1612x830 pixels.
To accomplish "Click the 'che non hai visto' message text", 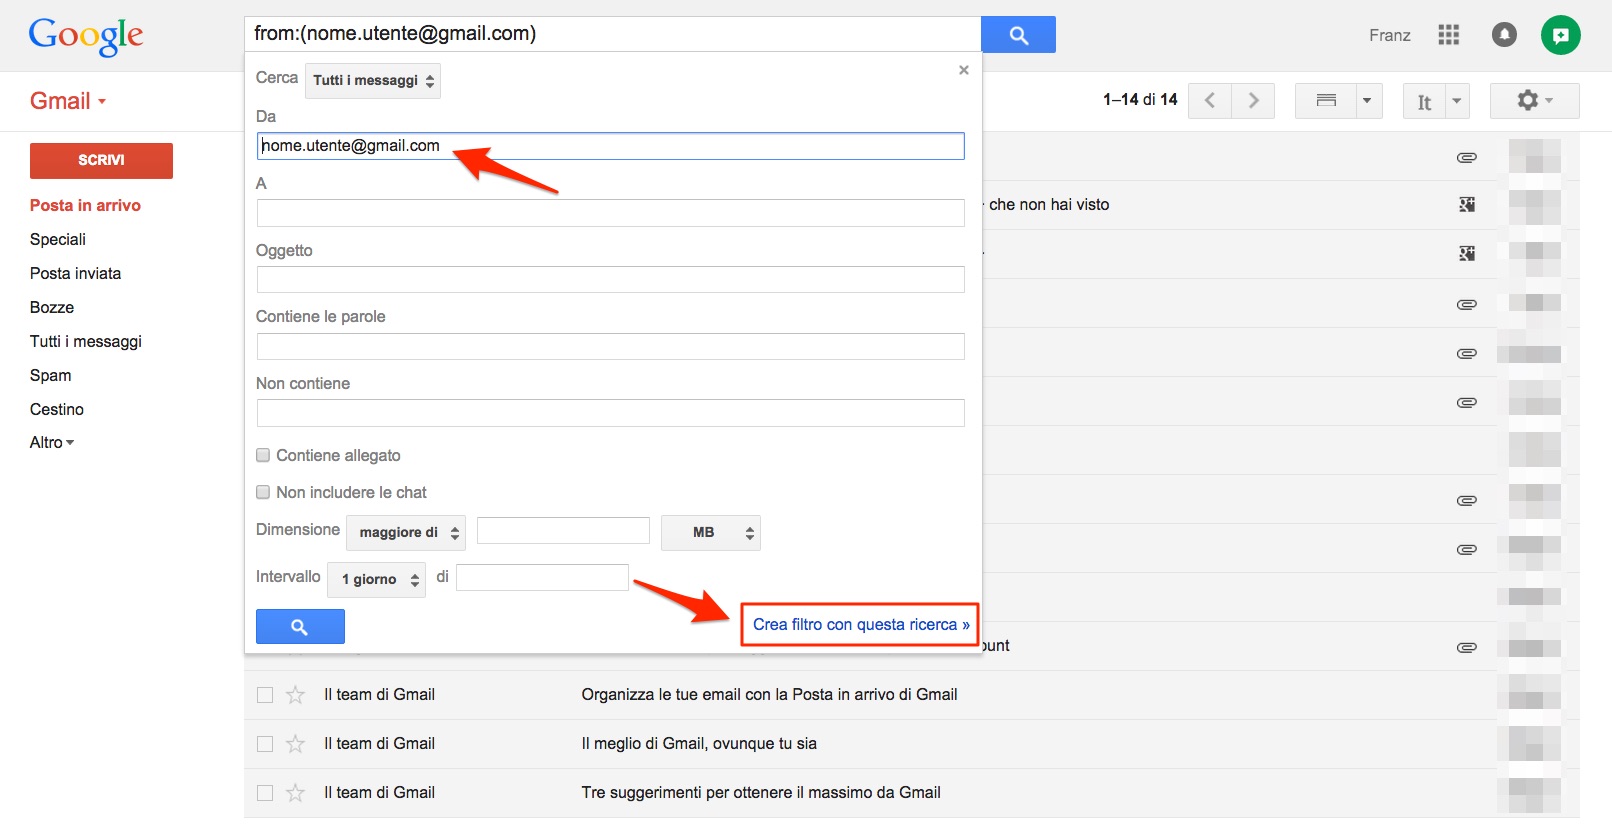I will pyautogui.click(x=1049, y=205).
